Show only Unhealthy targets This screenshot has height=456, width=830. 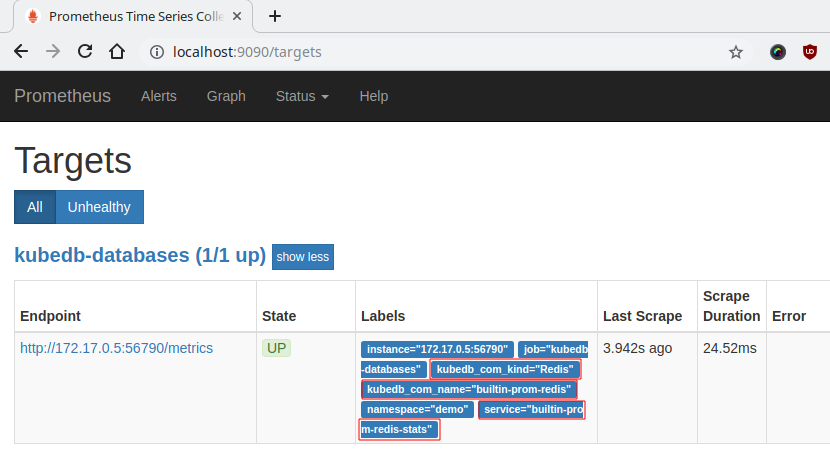(x=99, y=207)
